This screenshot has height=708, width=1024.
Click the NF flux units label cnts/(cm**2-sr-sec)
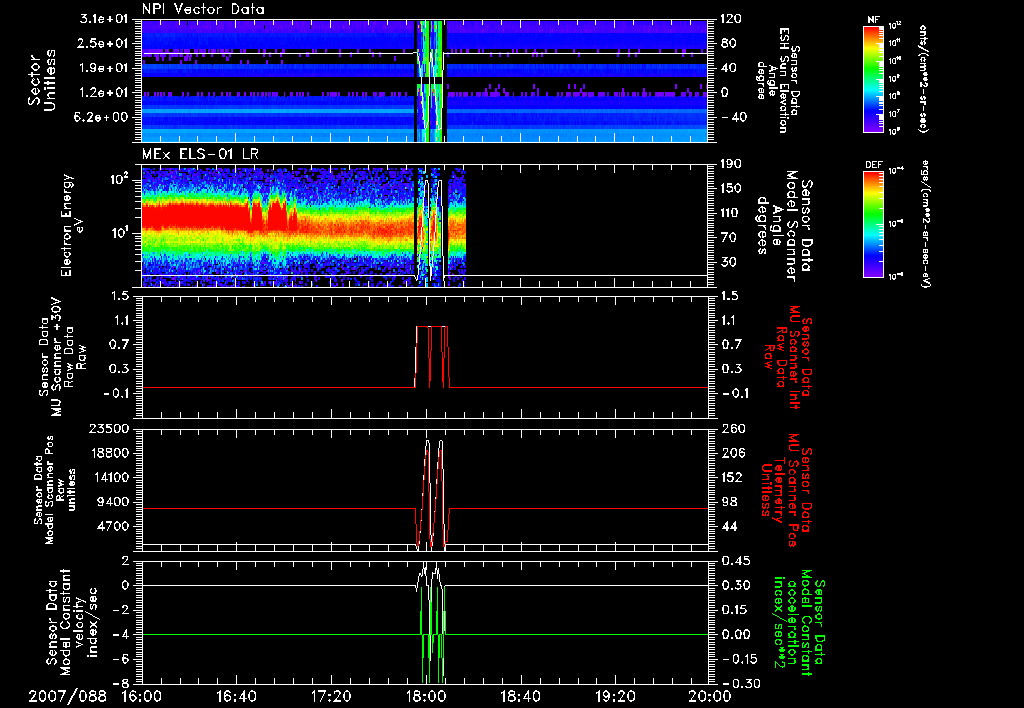pos(923,79)
